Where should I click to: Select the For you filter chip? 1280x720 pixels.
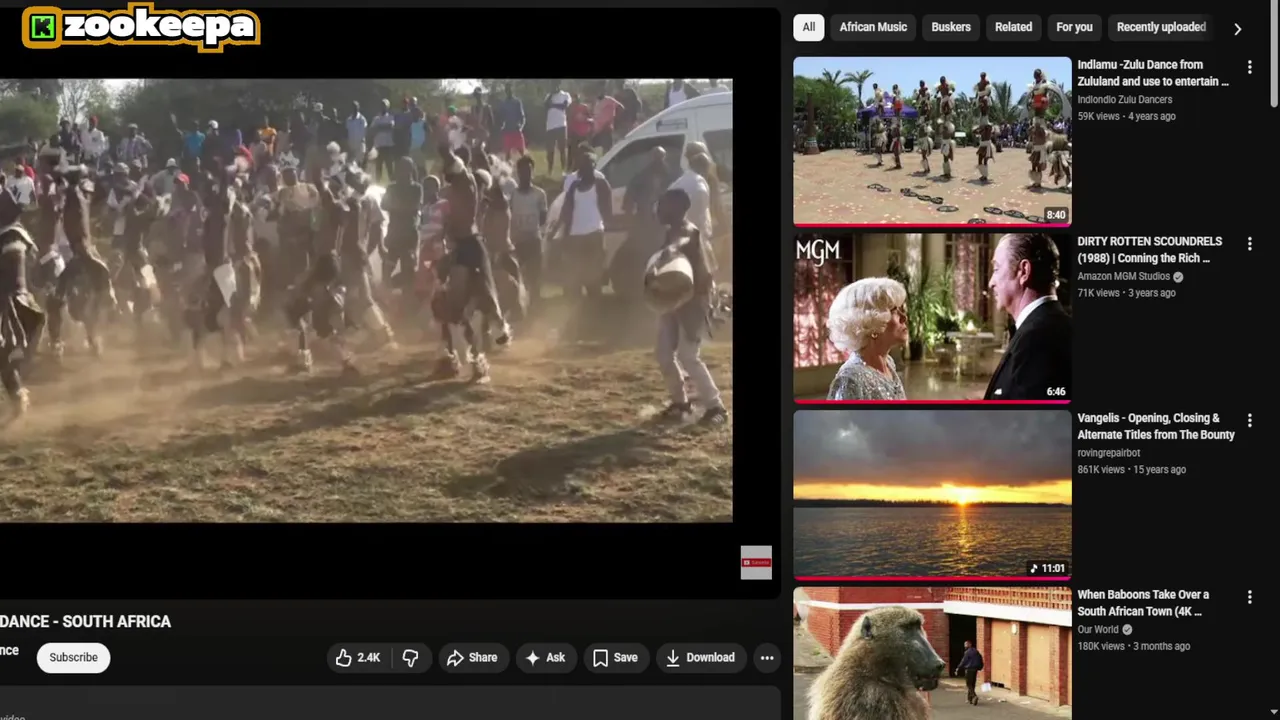[x=1074, y=27]
